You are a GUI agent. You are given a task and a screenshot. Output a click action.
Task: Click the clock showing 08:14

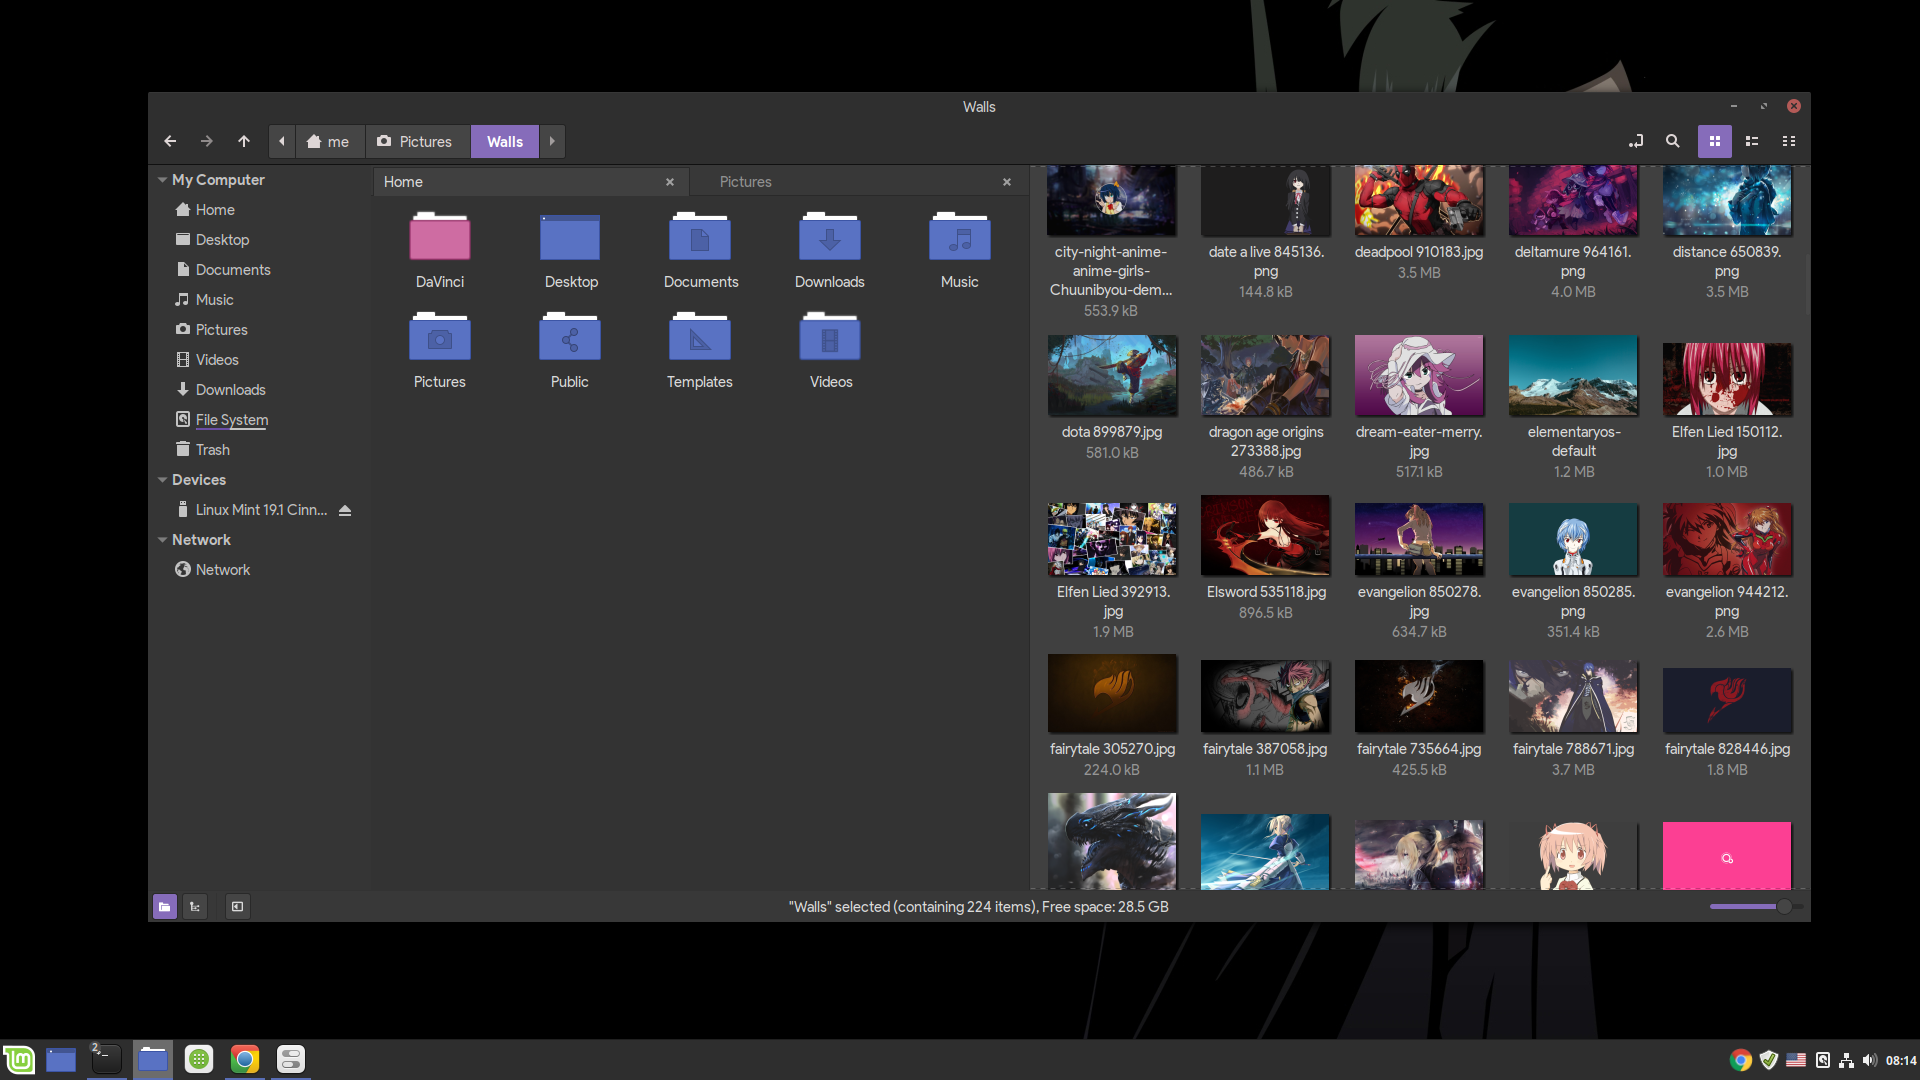tap(1901, 1060)
